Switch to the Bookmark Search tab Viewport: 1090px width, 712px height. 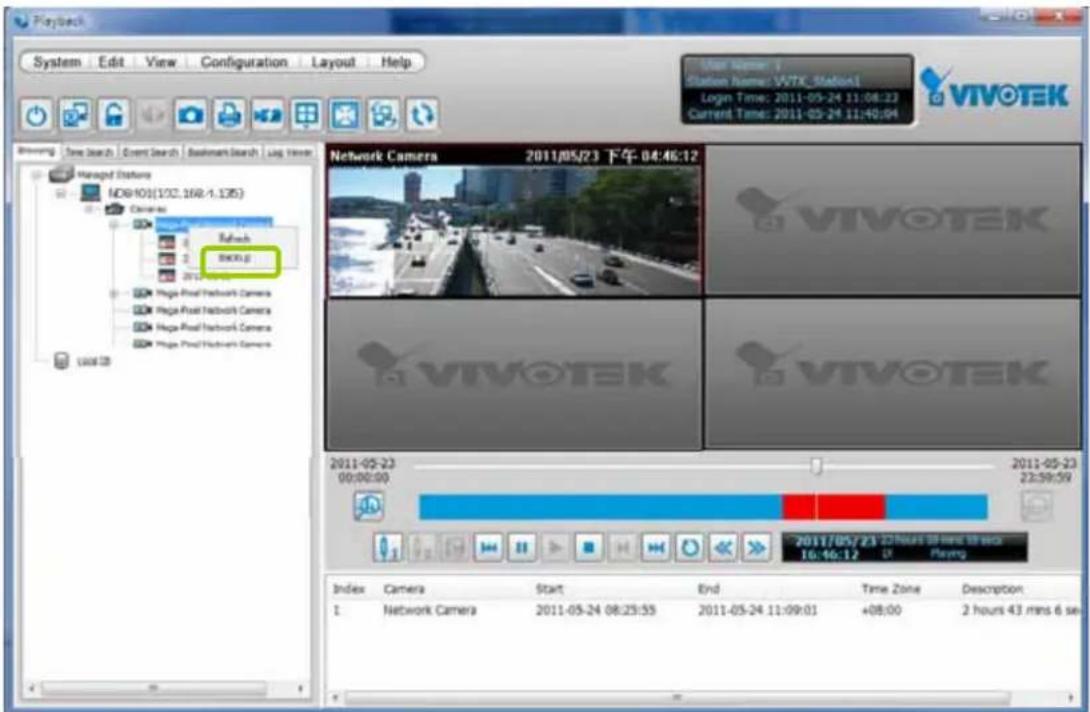pos(222,152)
